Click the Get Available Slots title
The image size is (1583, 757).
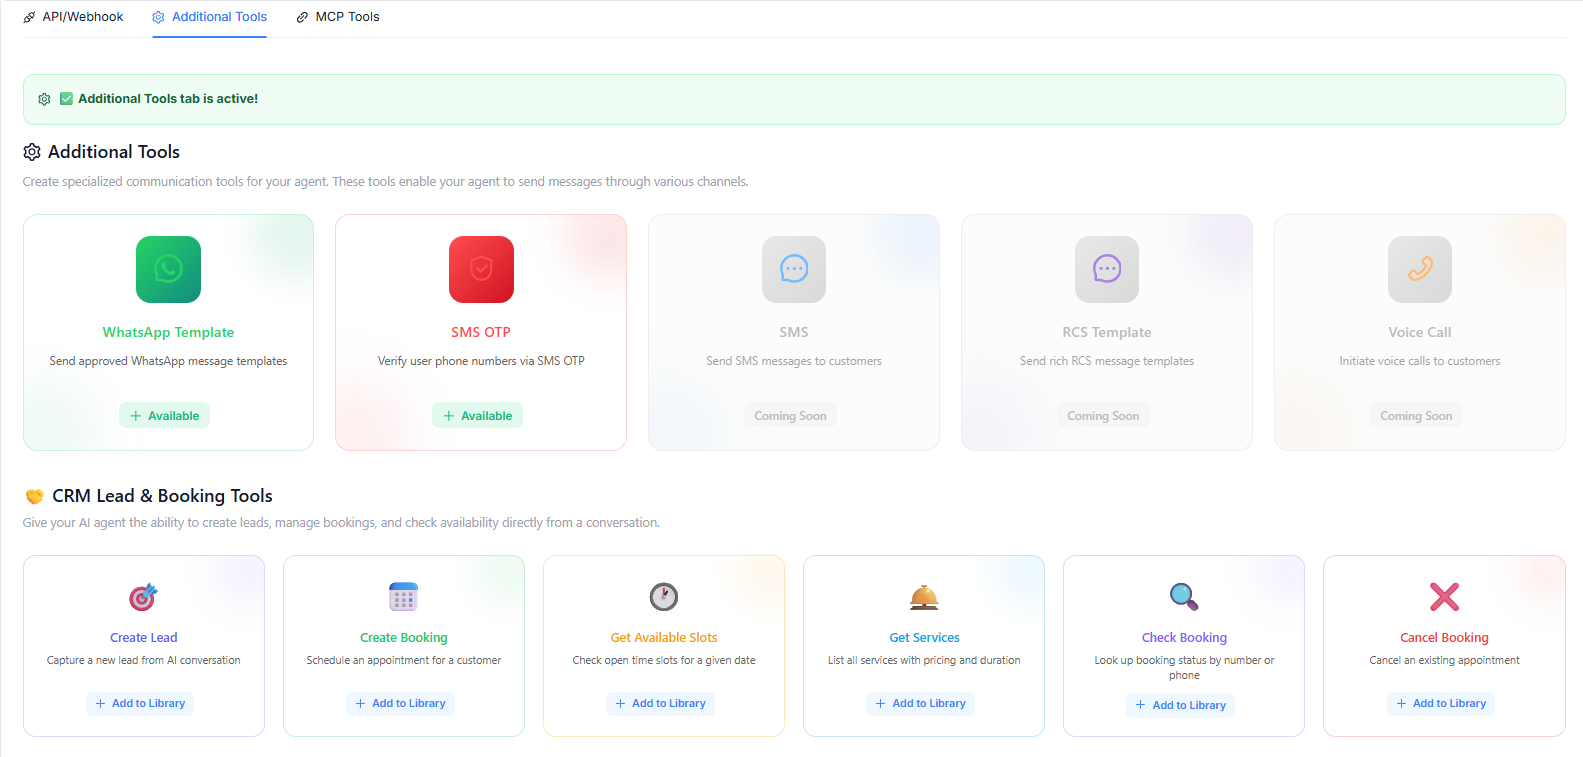(664, 638)
